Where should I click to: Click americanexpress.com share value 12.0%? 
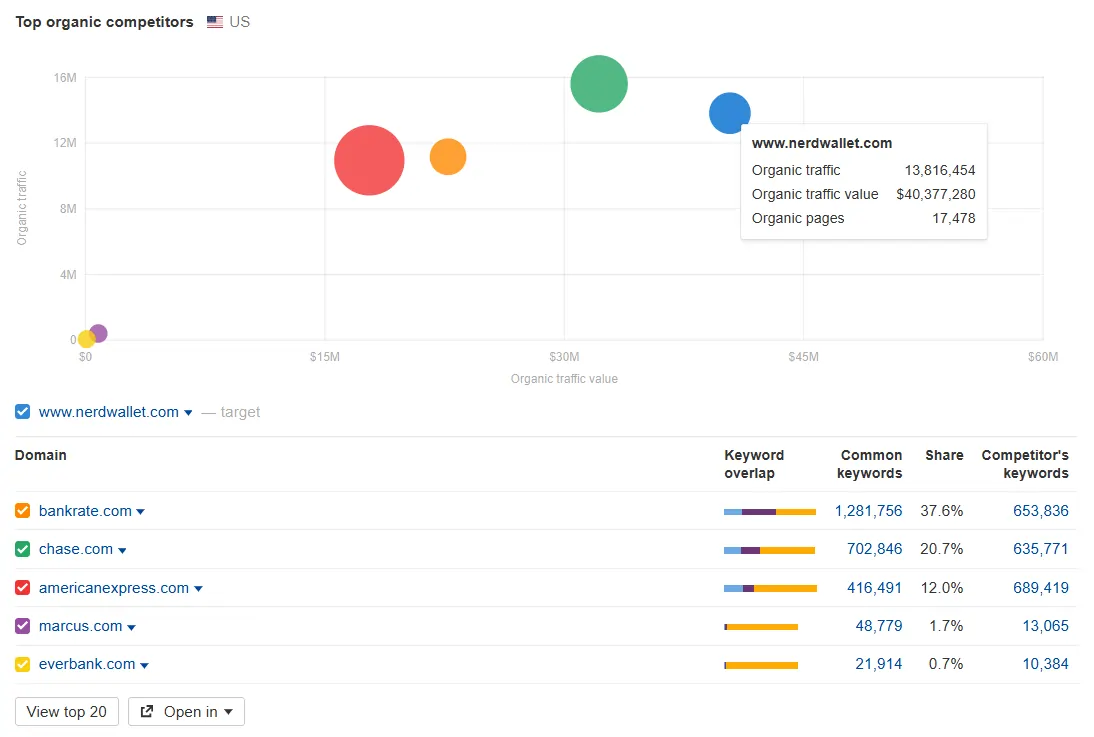point(942,588)
